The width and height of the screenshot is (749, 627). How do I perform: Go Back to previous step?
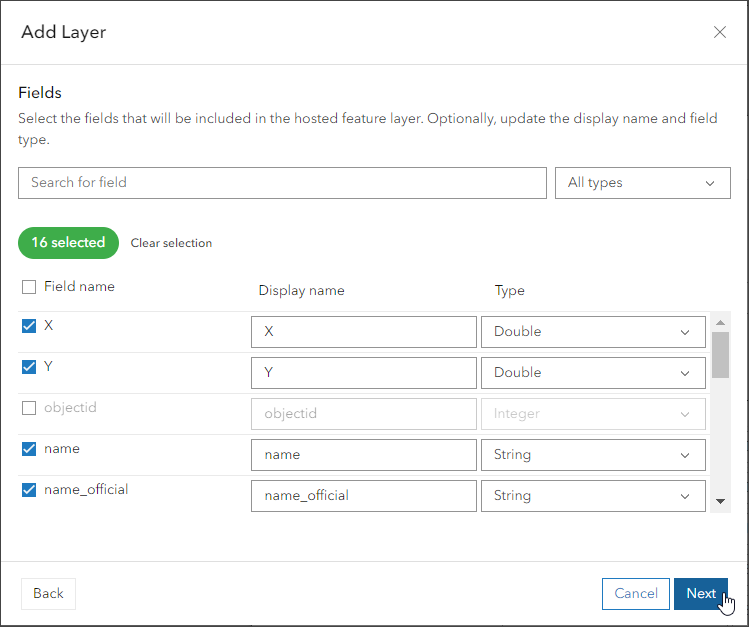[48, 594]
